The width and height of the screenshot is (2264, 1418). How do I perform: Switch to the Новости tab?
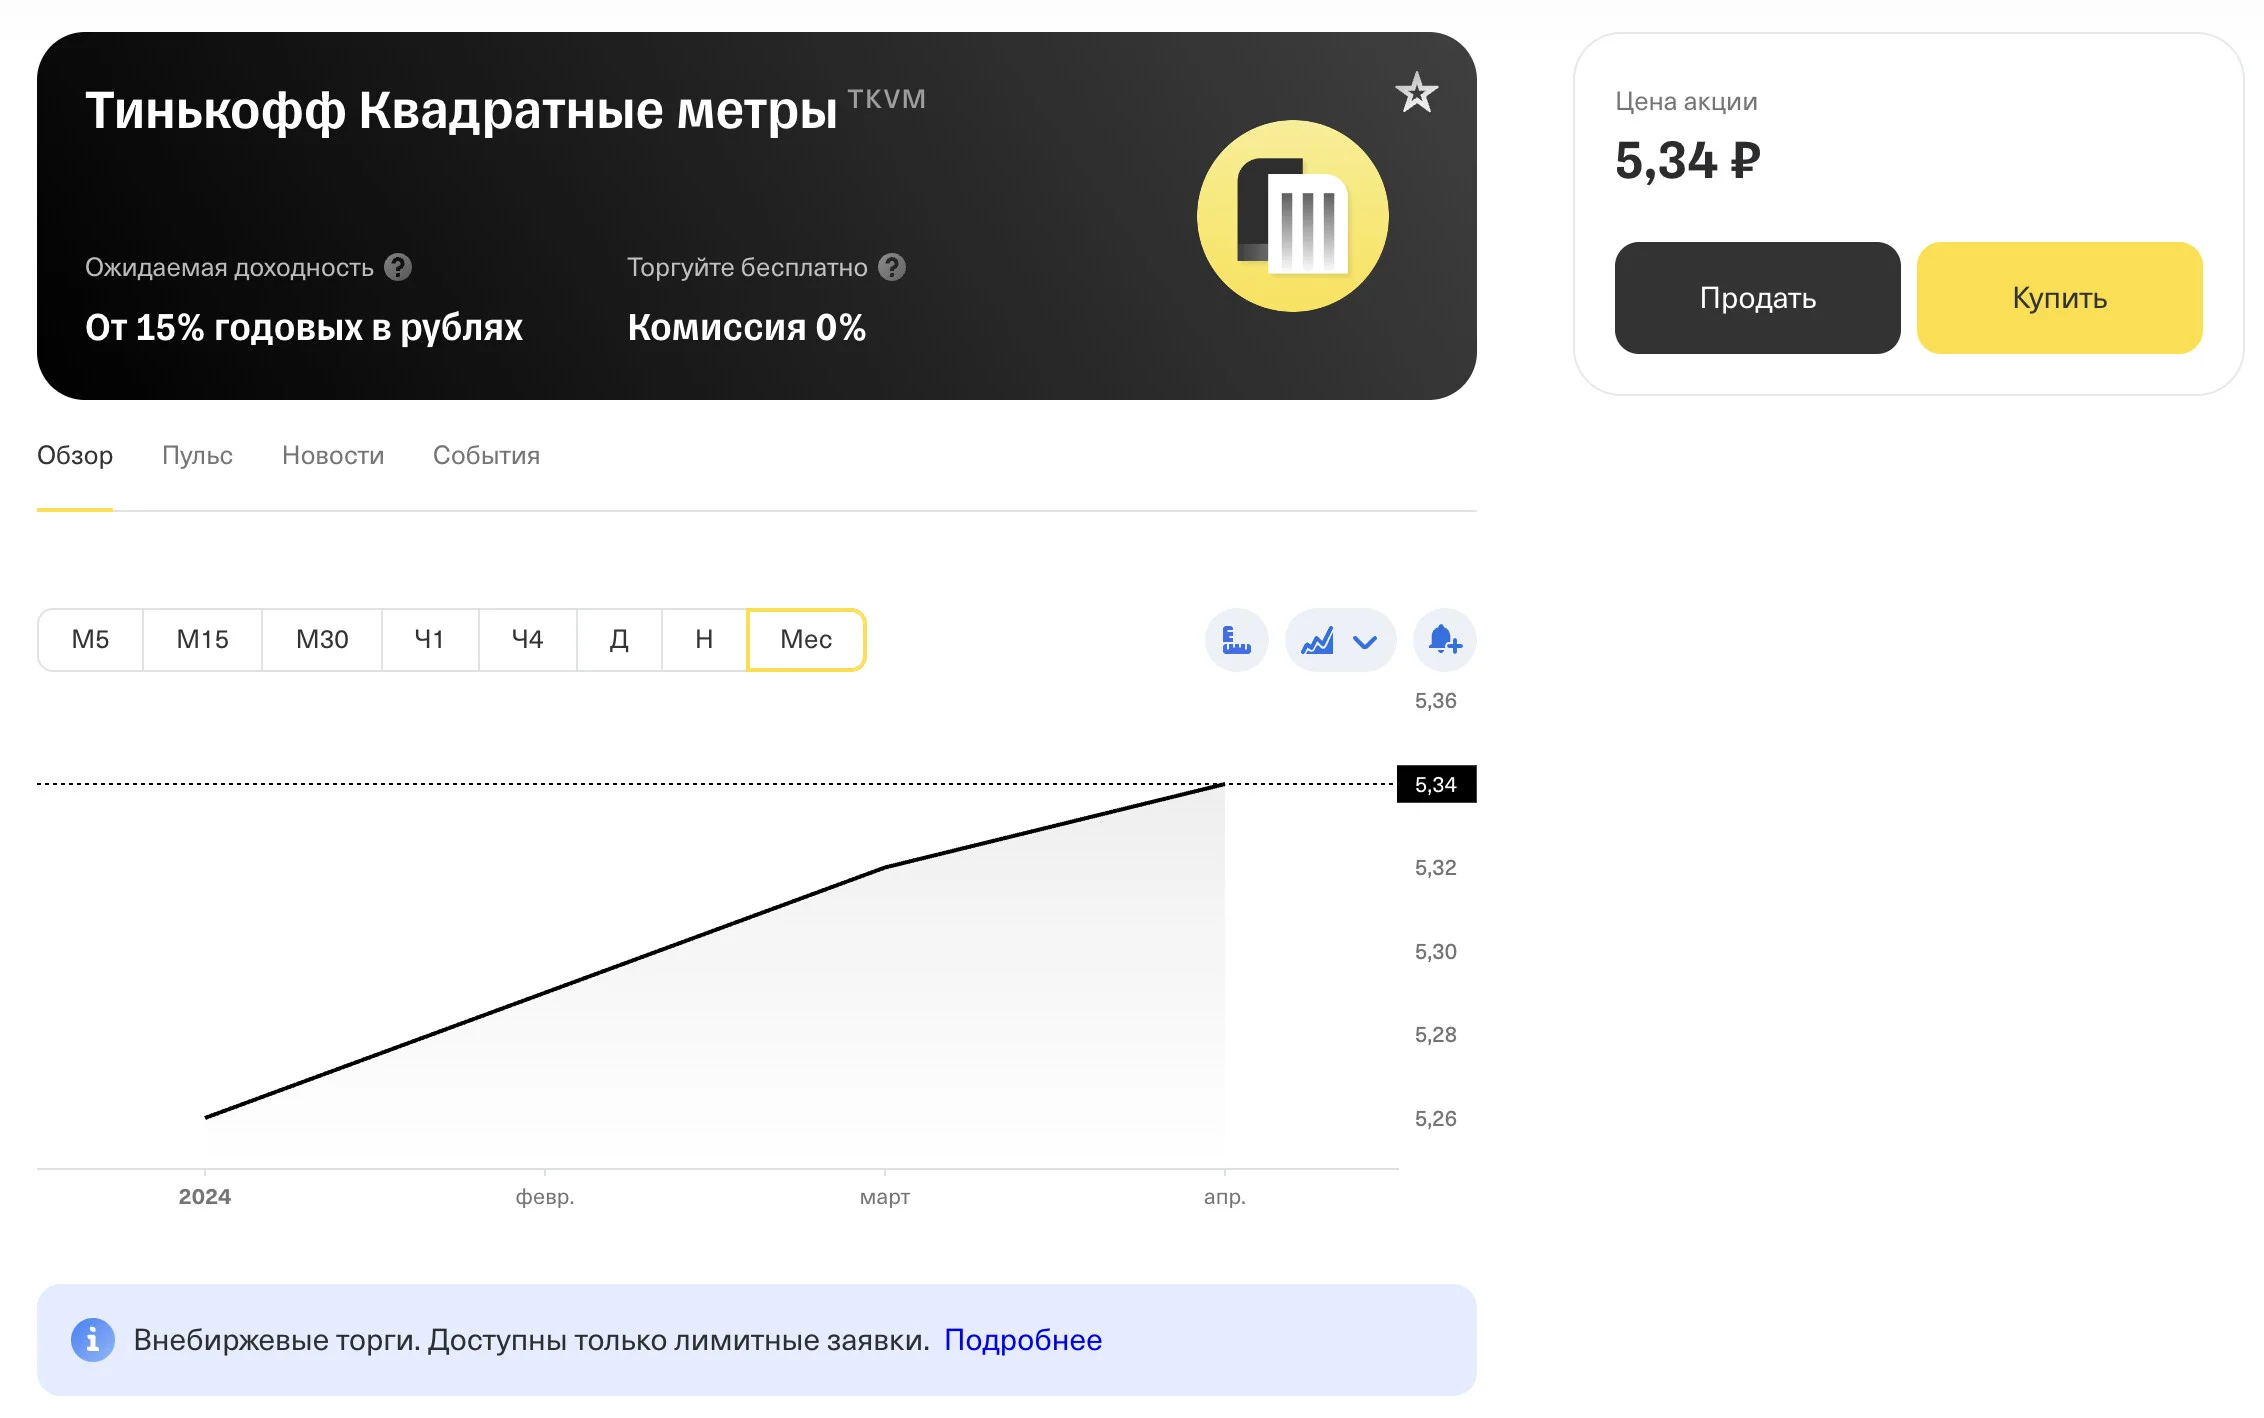333,456
